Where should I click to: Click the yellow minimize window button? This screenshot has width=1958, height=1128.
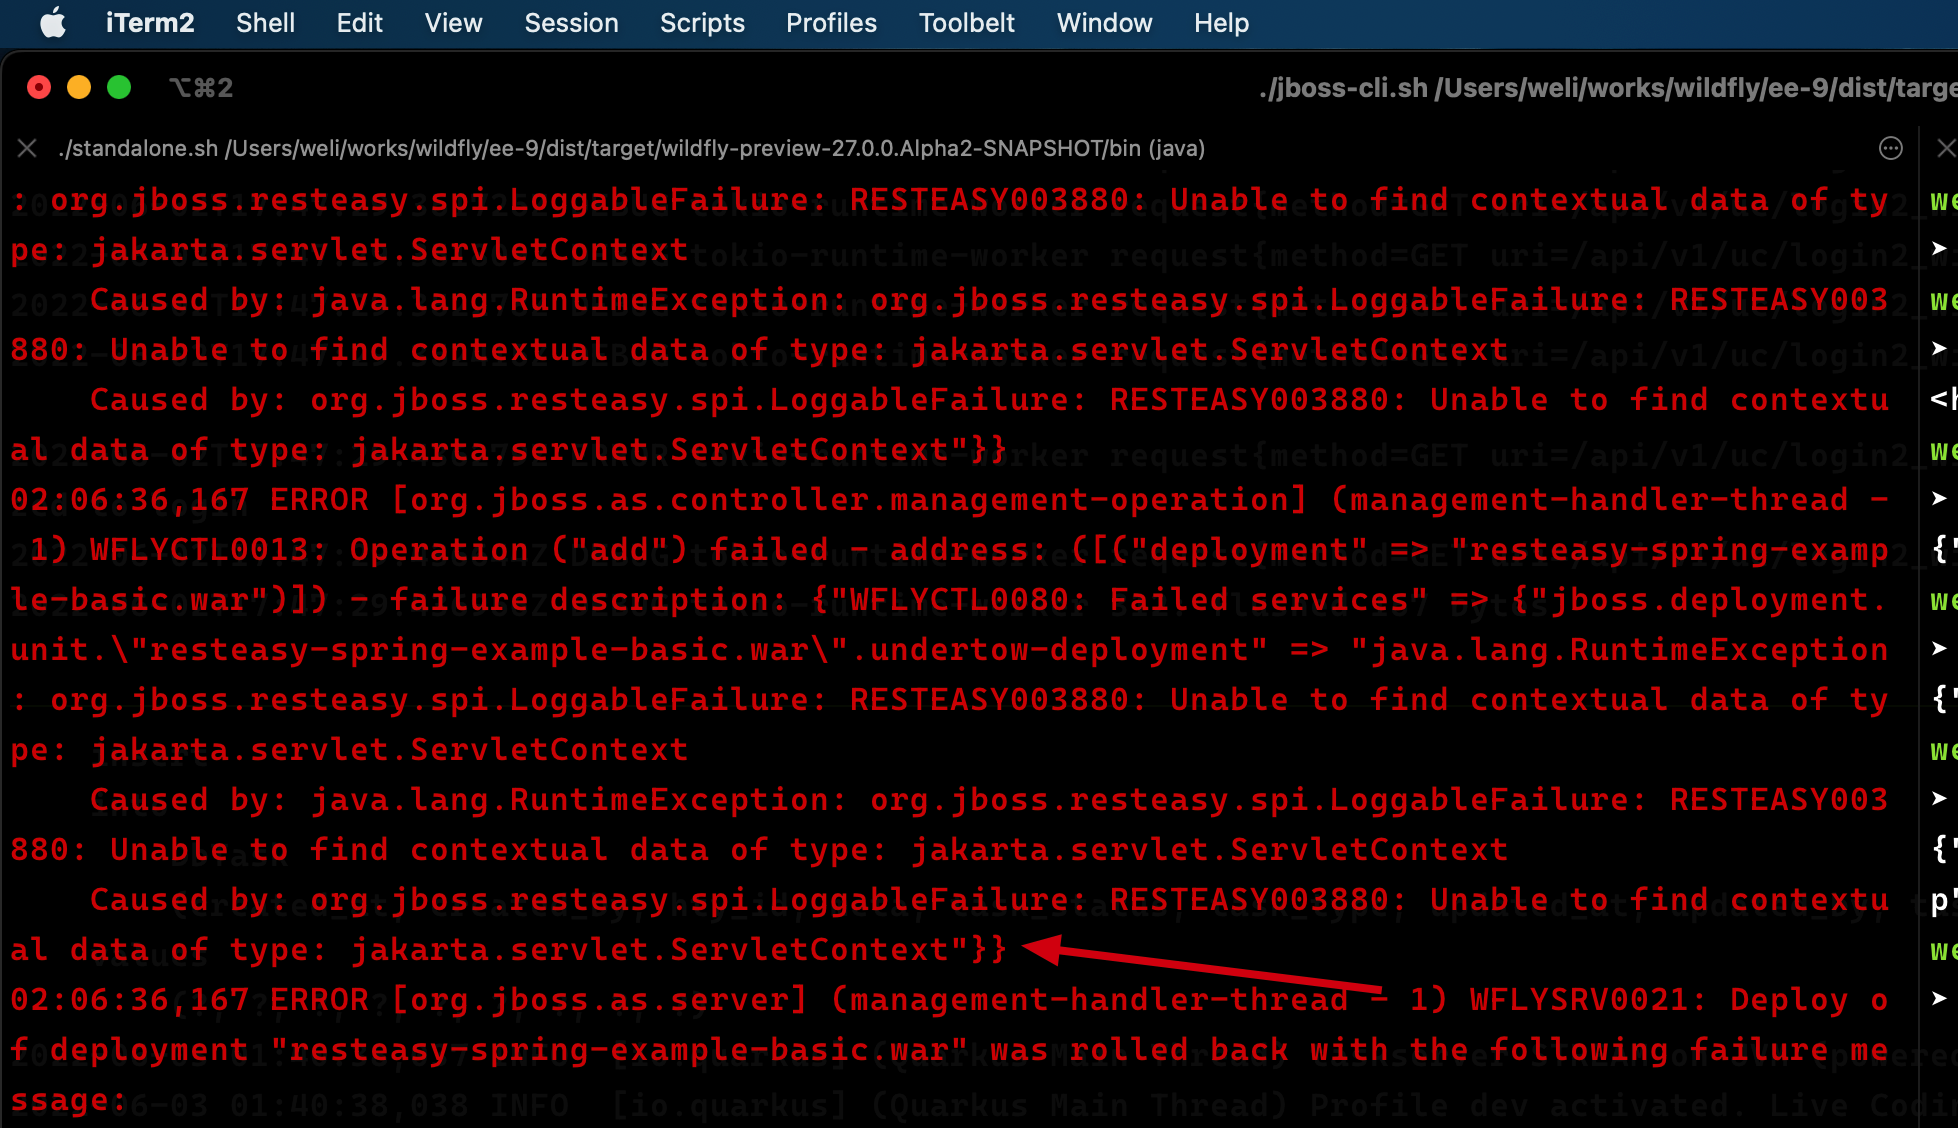pyautogui.click(x=79, y=88)
